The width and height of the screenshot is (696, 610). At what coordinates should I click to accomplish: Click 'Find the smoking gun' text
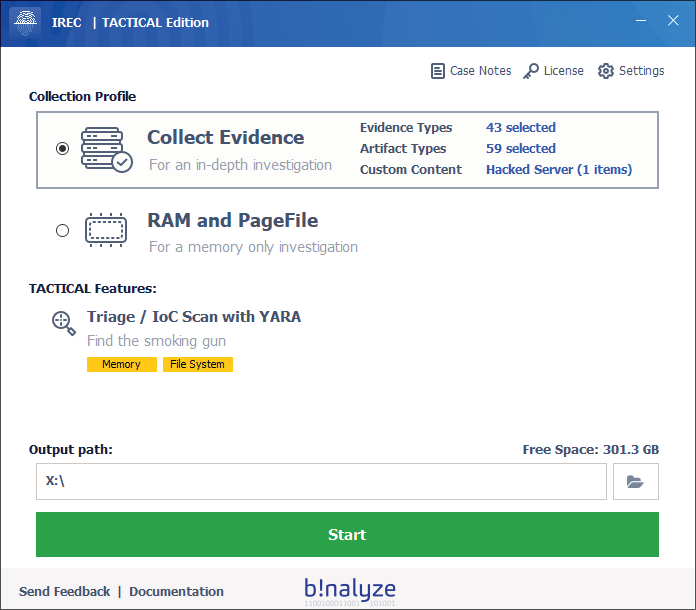tap(156, 341)
